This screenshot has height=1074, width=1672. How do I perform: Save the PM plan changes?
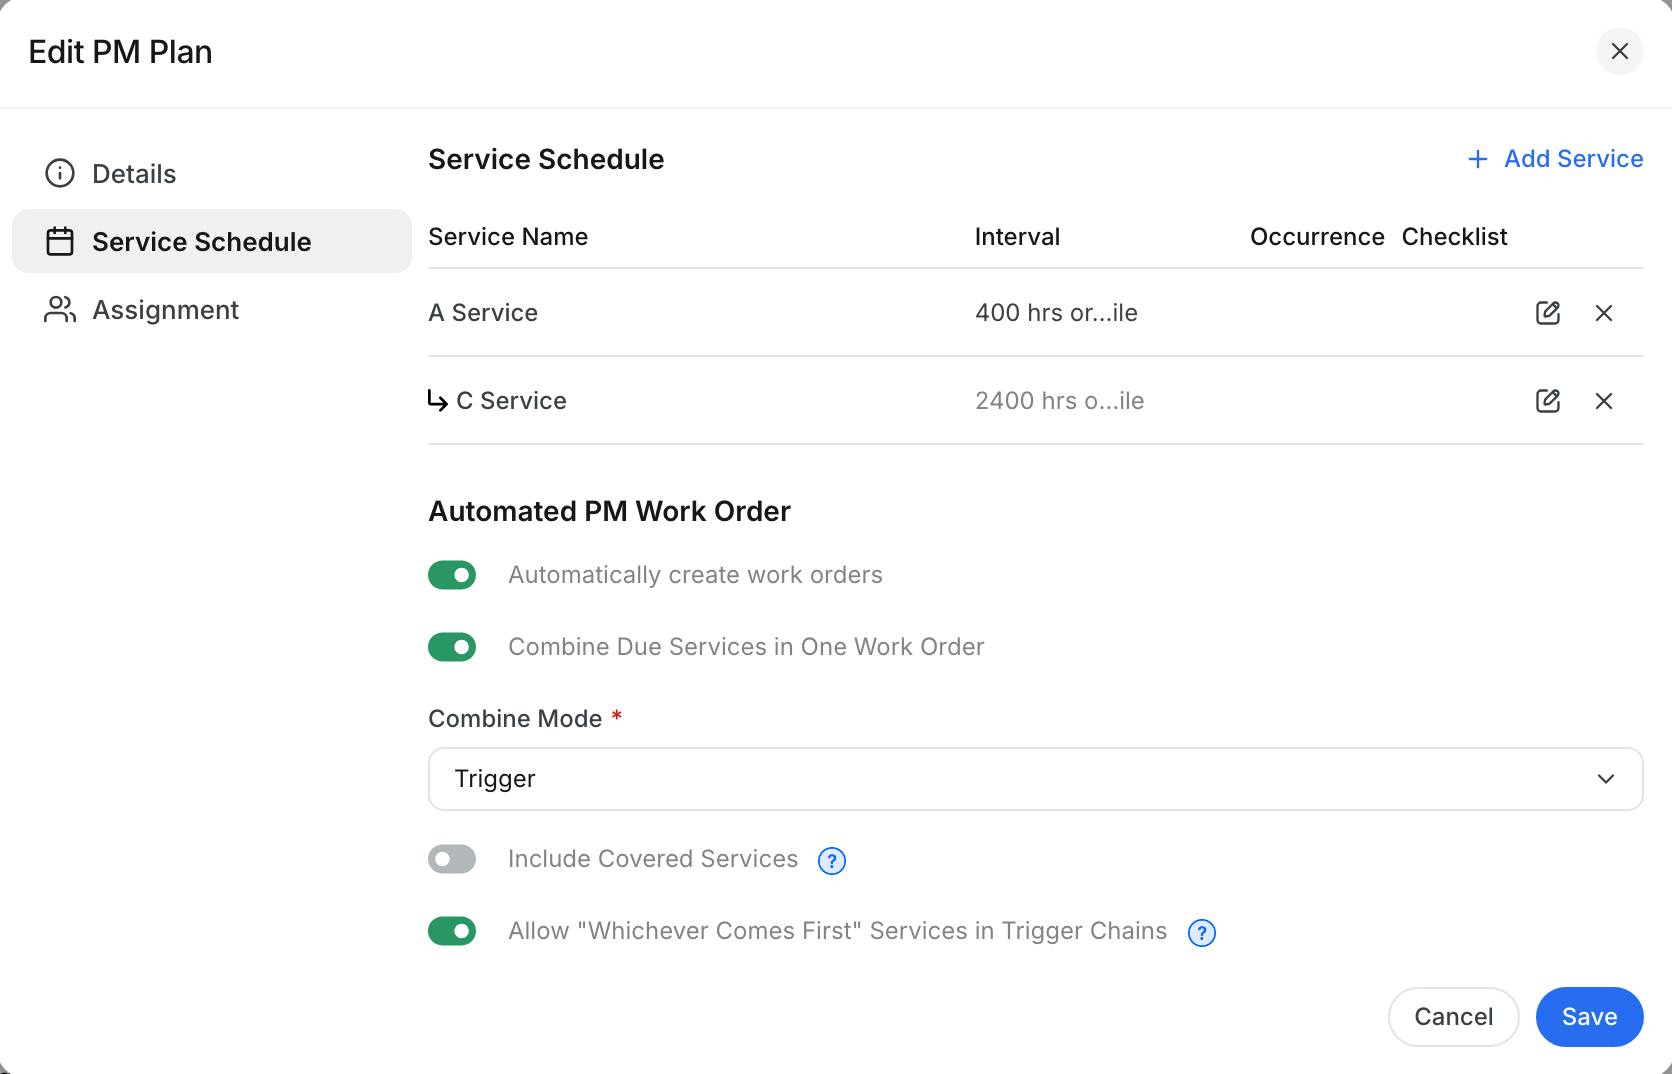tap(1590, 1017)
